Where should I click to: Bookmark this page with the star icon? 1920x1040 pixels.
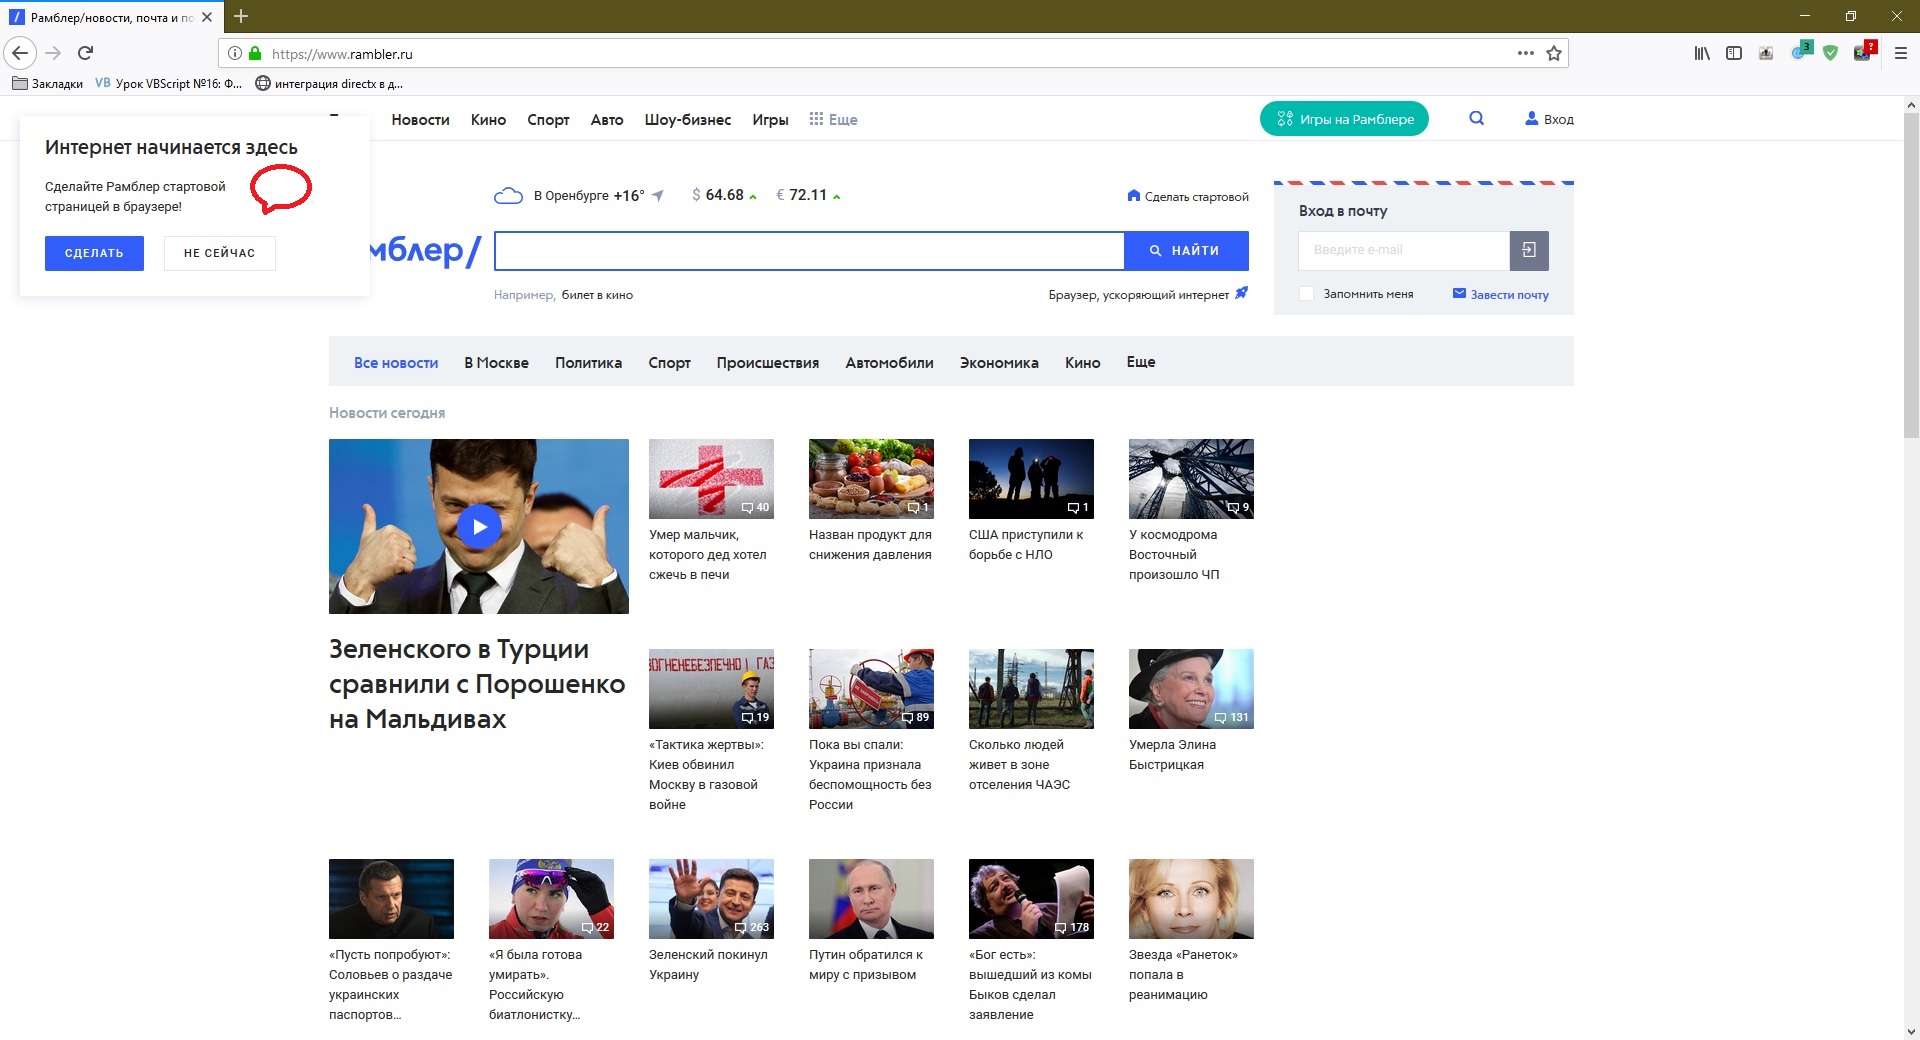(x=1554, y=53)
